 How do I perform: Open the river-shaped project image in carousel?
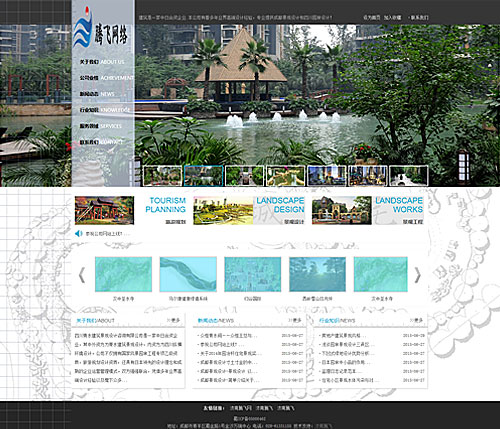(188, 274)
